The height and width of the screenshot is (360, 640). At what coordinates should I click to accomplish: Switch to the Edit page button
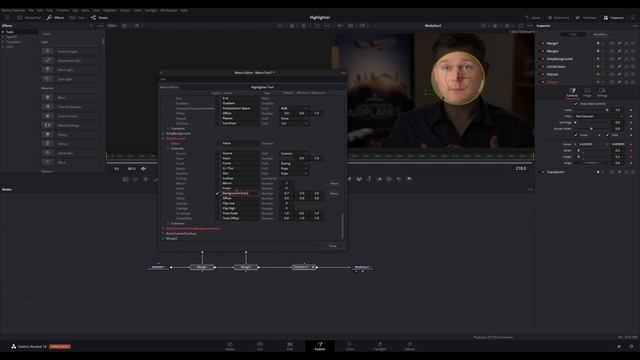290,346
